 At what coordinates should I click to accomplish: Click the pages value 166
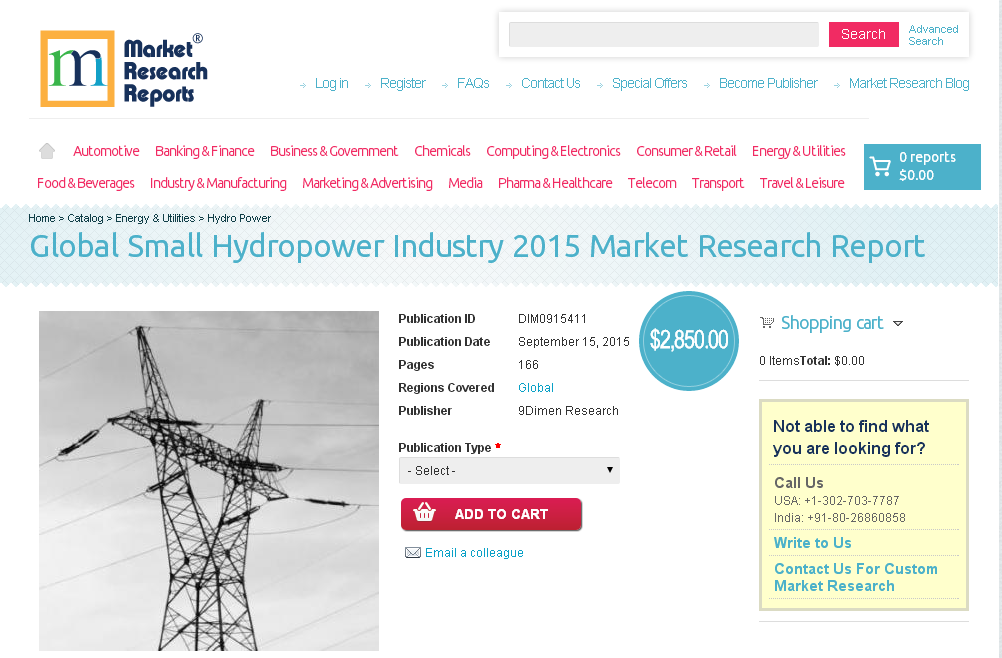tap(528, 365)
